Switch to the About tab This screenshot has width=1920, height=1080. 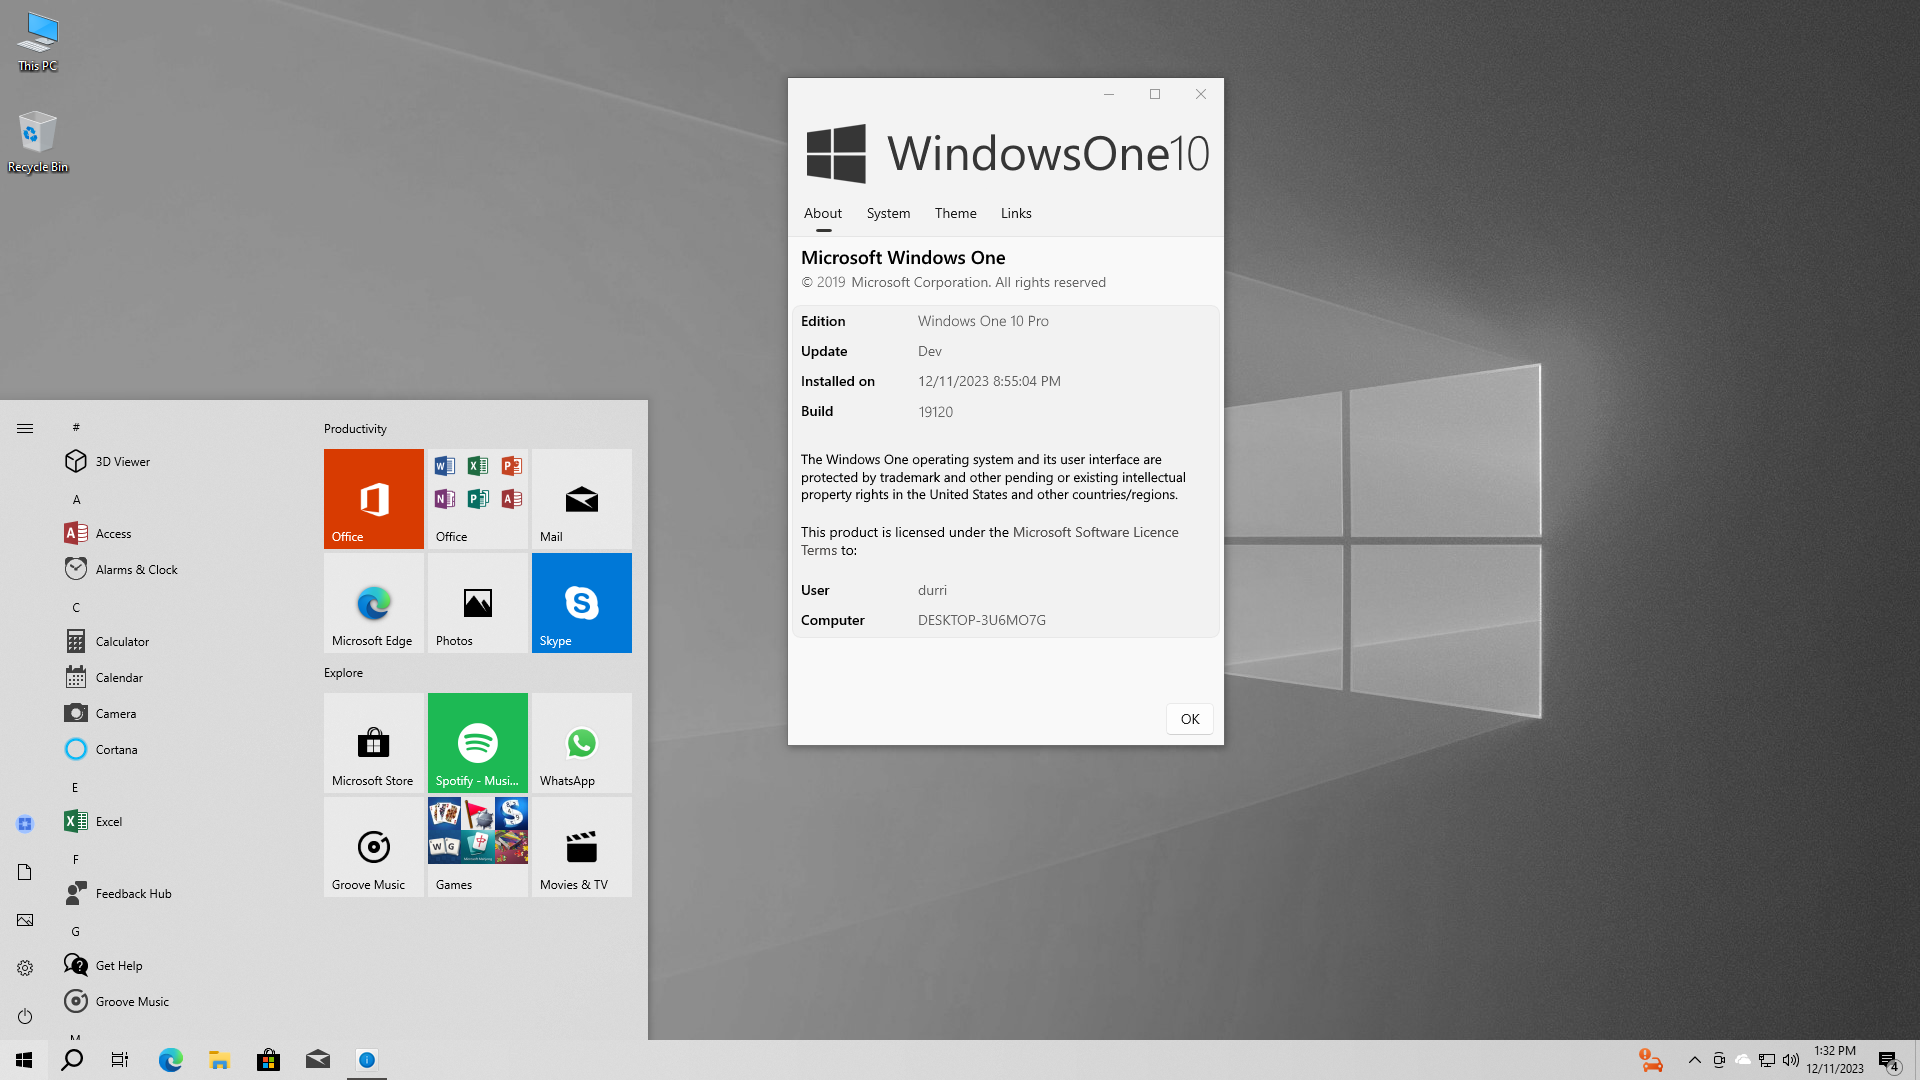pos(823,213)
